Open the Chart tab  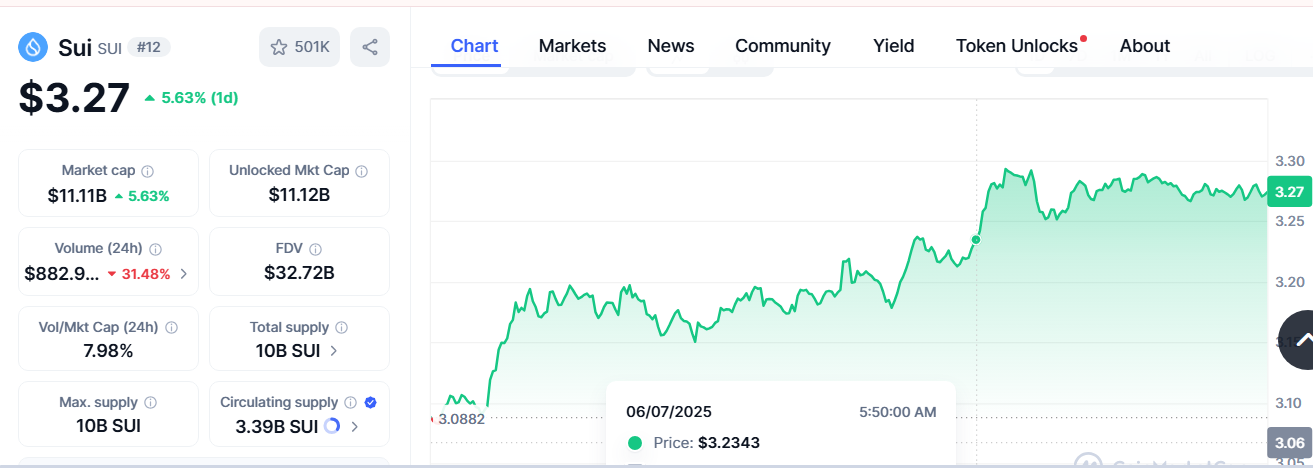pyautogui.click(x=474, y=46)
